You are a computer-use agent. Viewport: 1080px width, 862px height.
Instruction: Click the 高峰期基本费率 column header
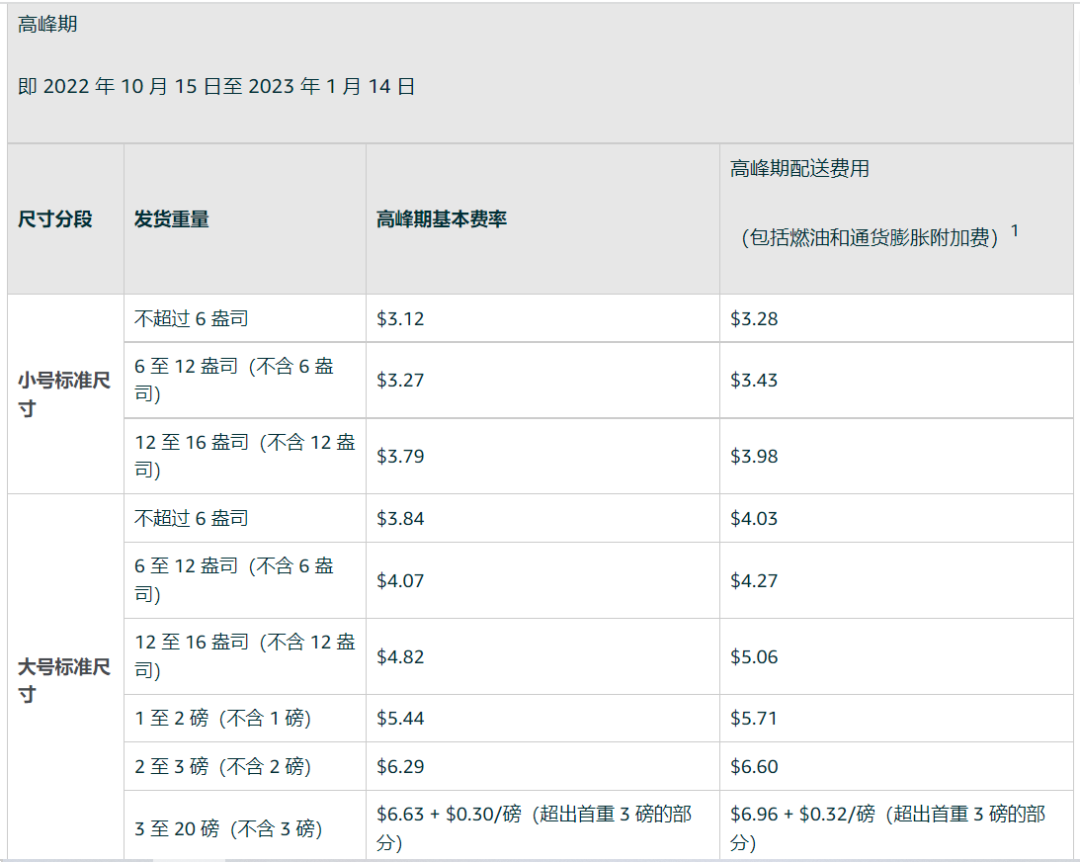pyautogui.click(x=441, y=219)
